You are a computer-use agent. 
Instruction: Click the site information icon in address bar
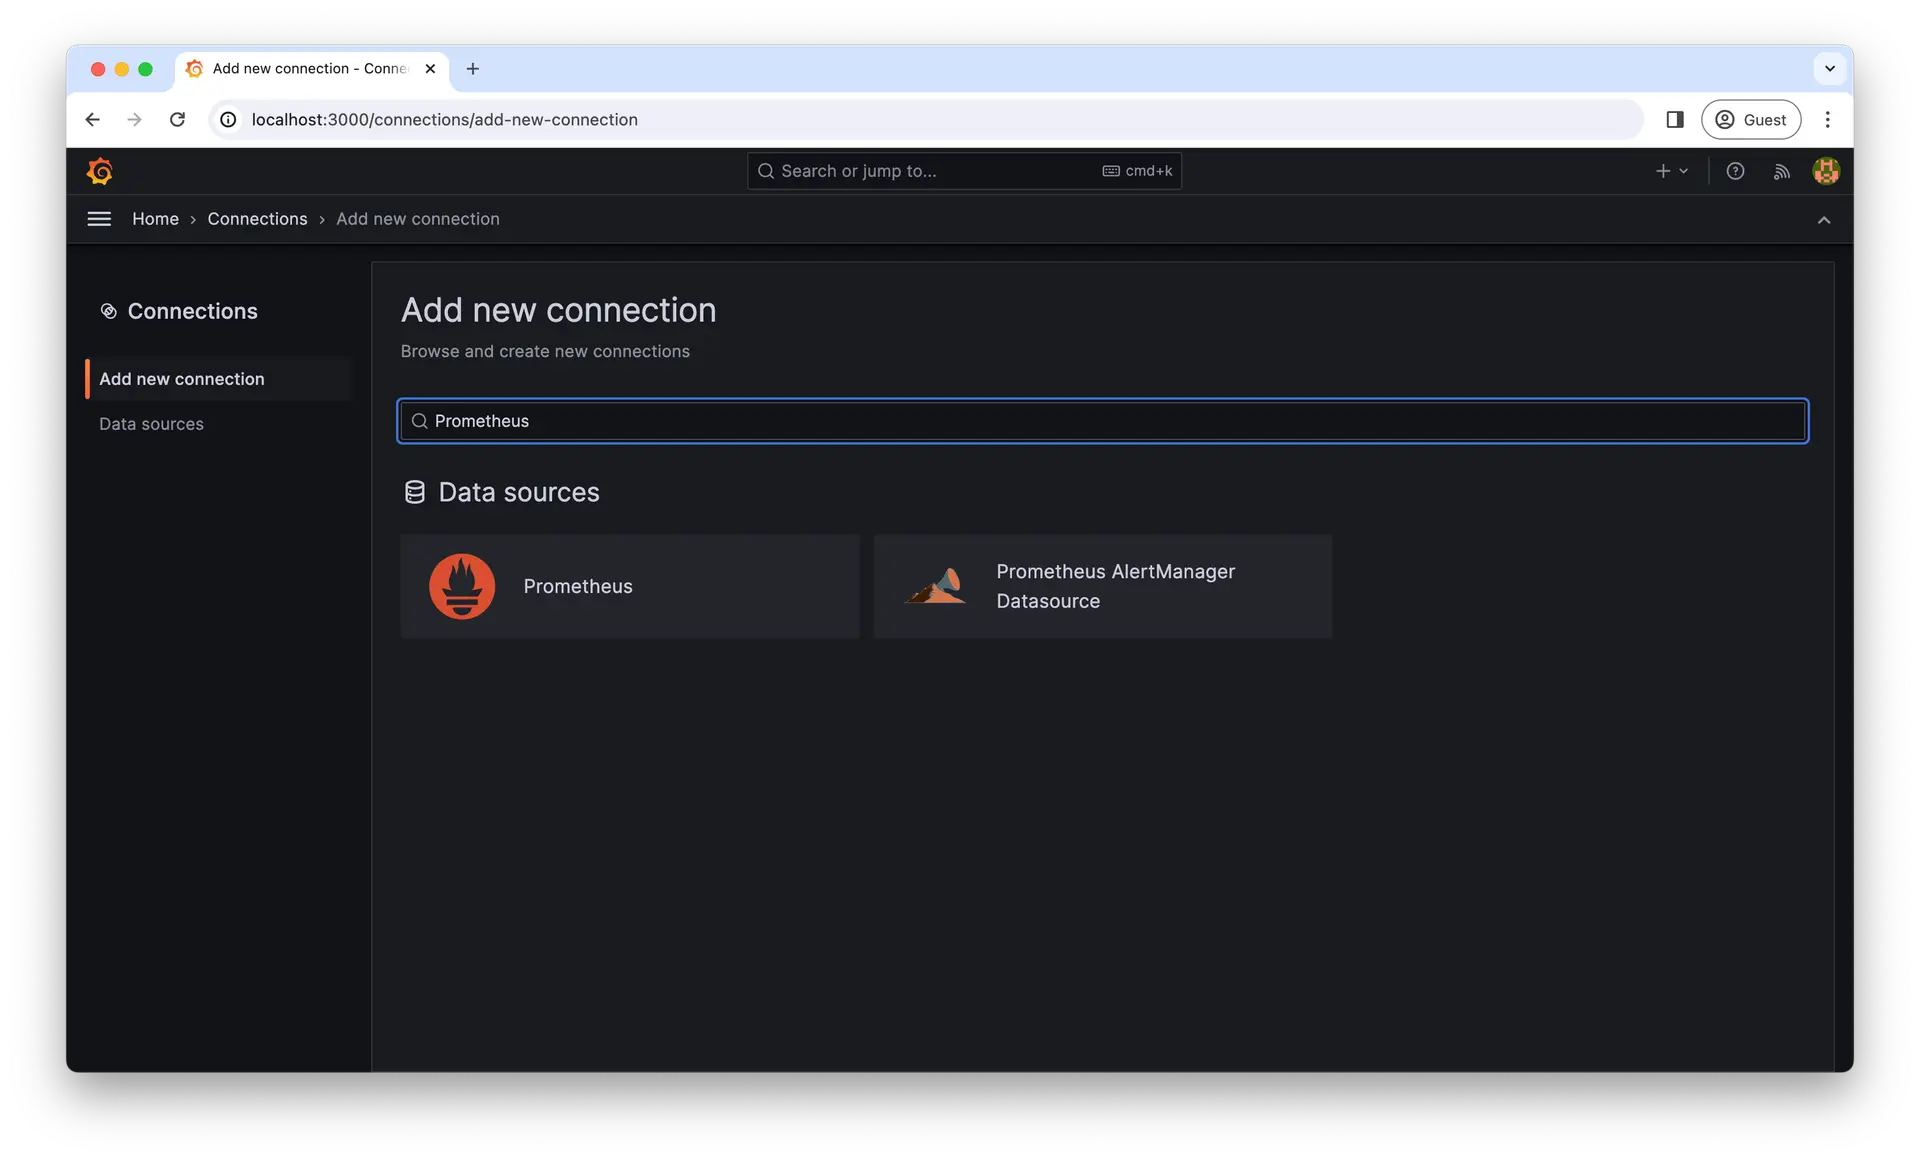228,120
